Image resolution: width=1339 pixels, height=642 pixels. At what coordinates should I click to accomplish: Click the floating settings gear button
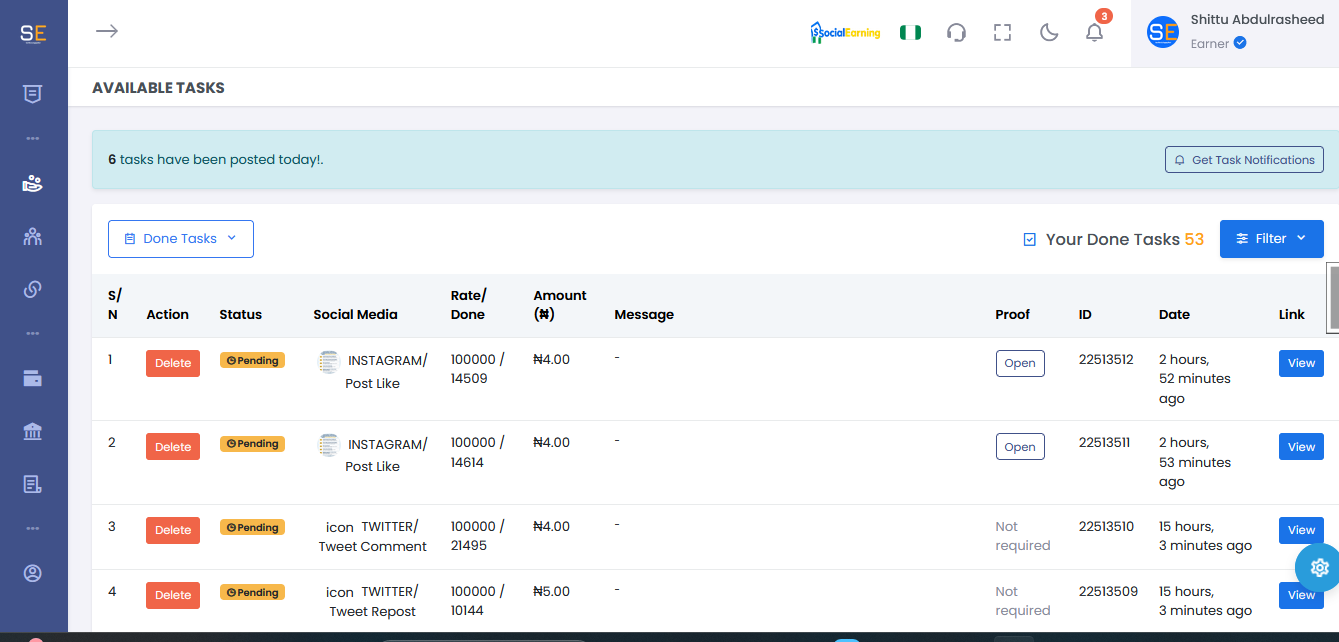(x=1319, y=567)
